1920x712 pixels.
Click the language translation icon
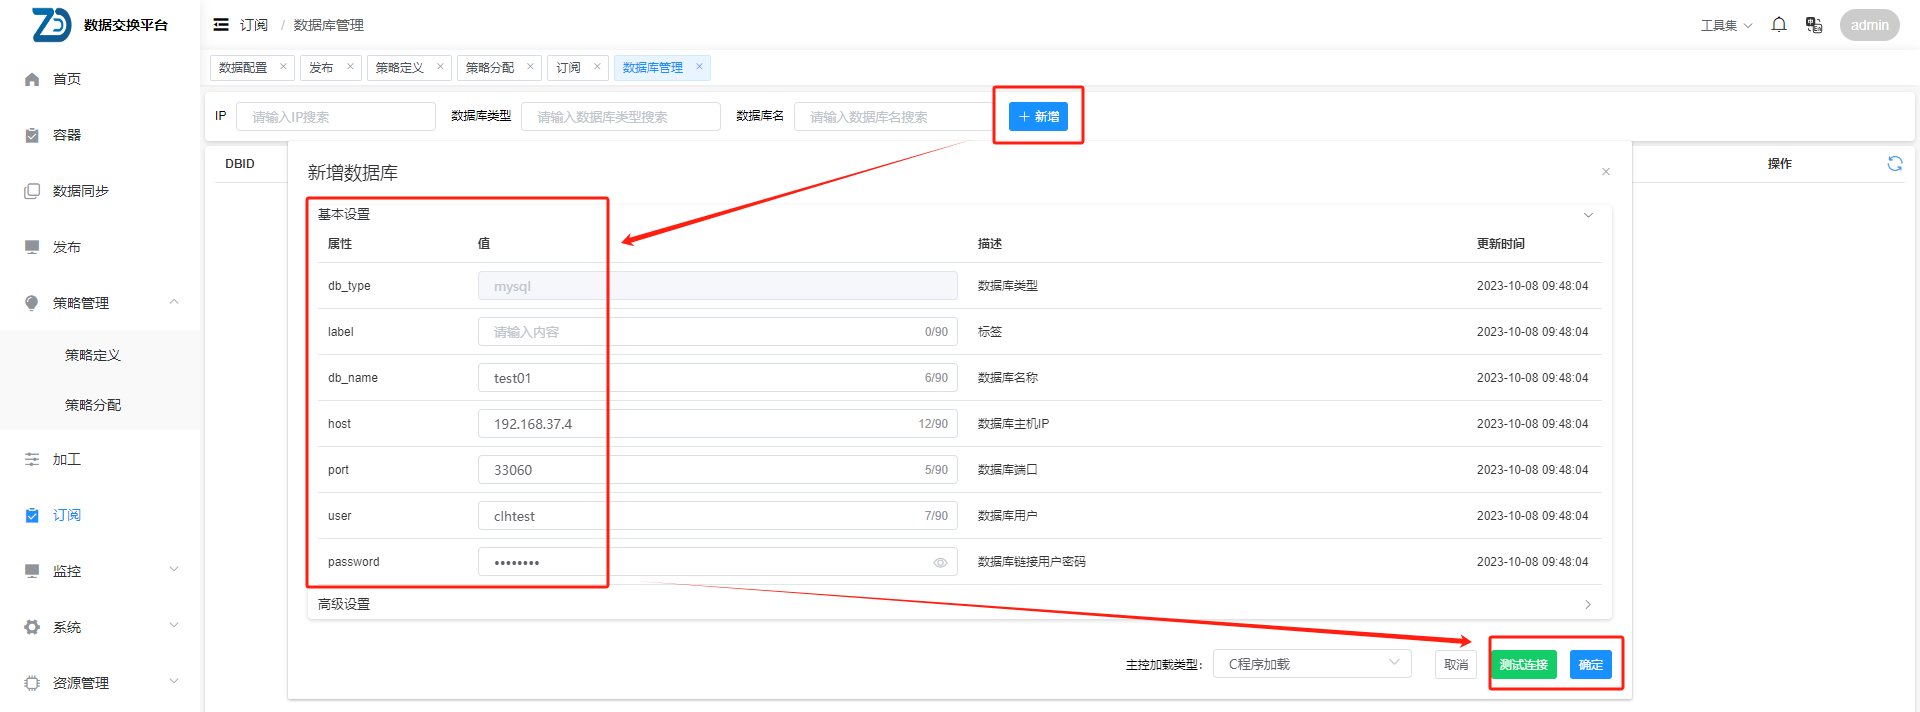1813,25
